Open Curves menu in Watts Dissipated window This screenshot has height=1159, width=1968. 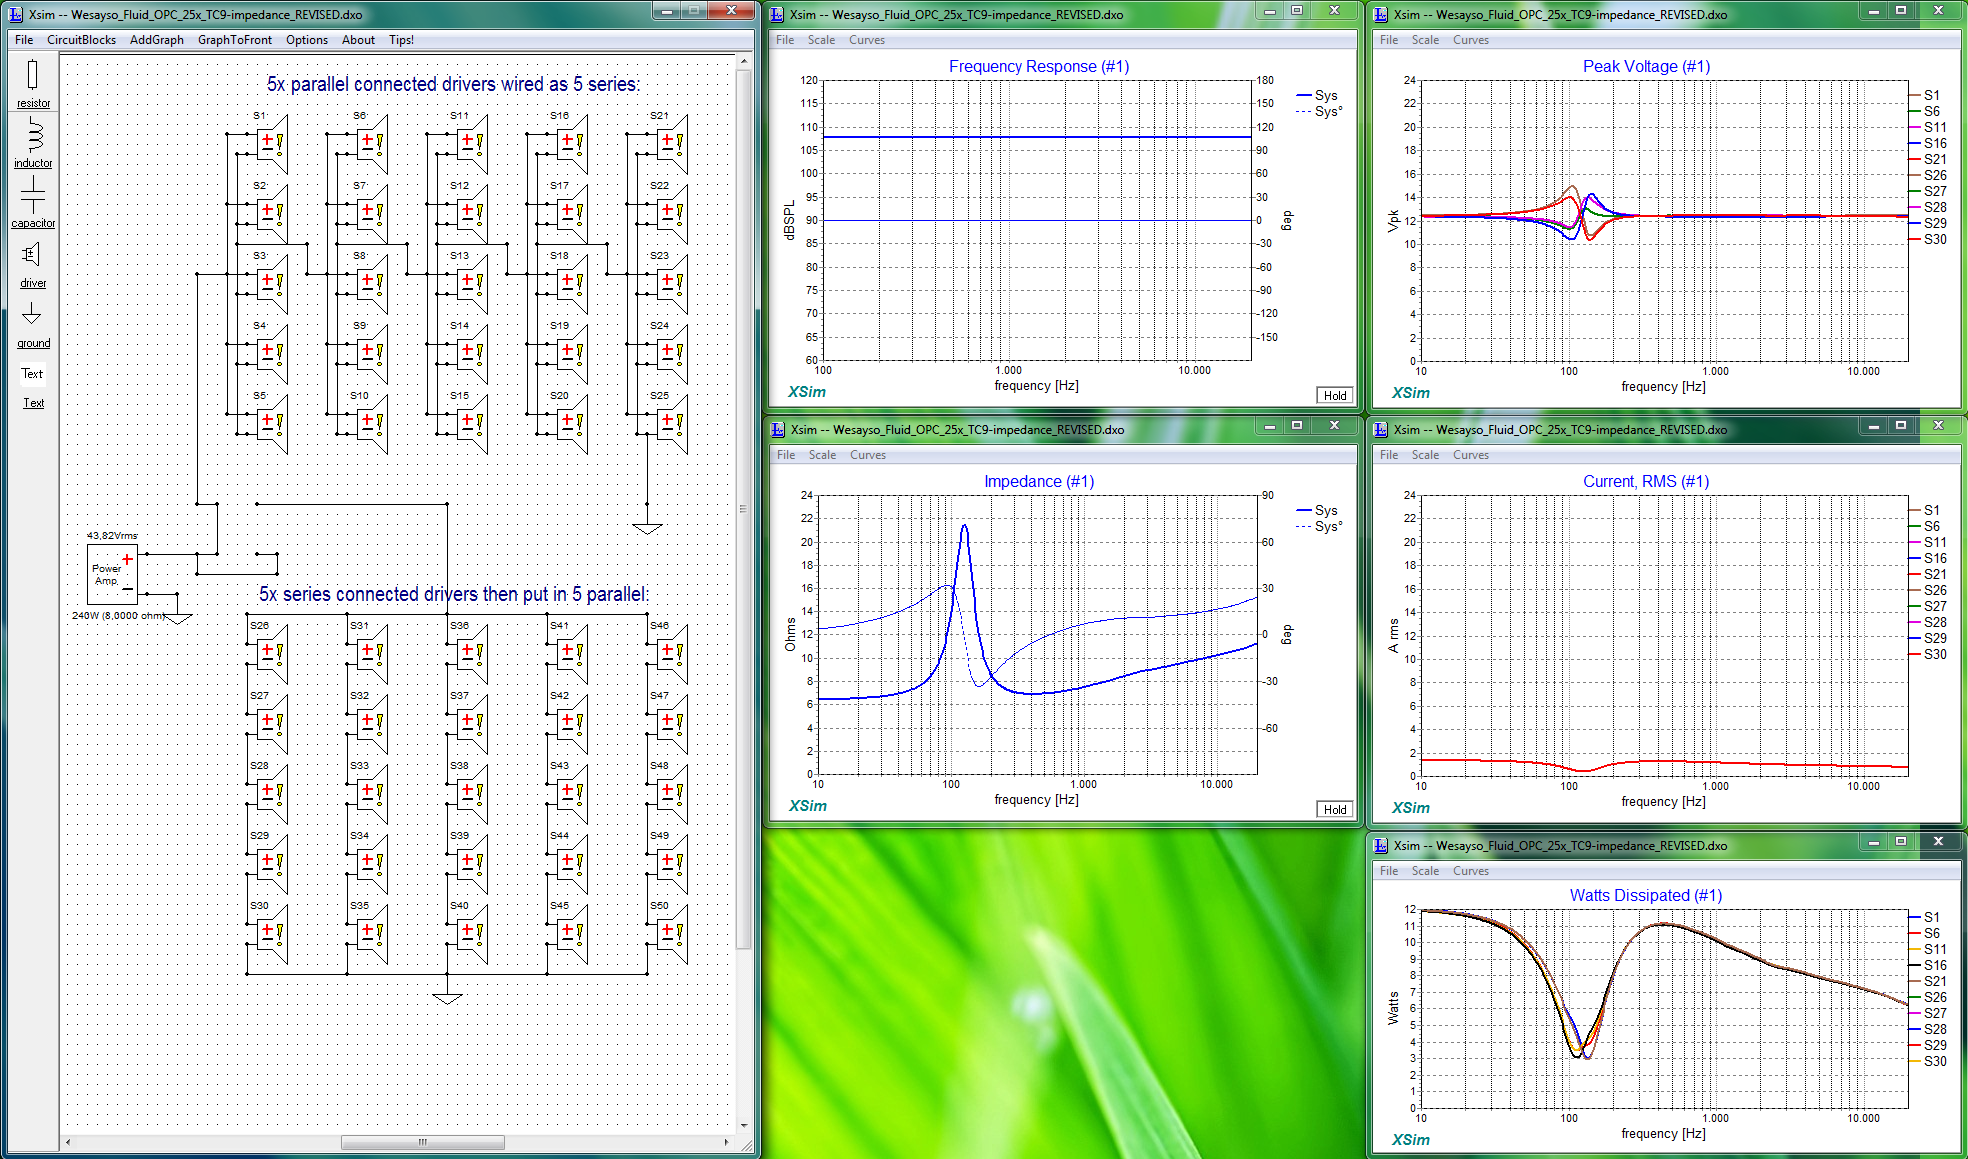coord(1470,871)
